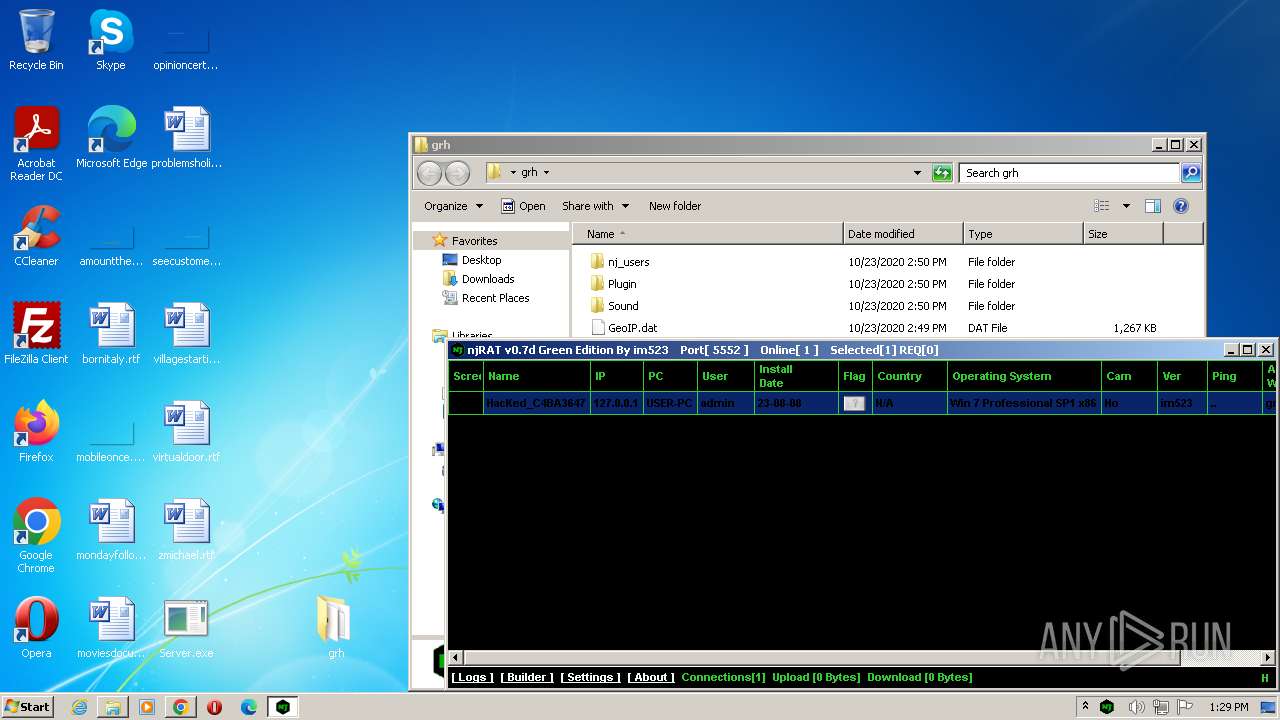Launch Microsoft Edge desktop shortcut
The image size is (1280, 720).
(111, 138)
